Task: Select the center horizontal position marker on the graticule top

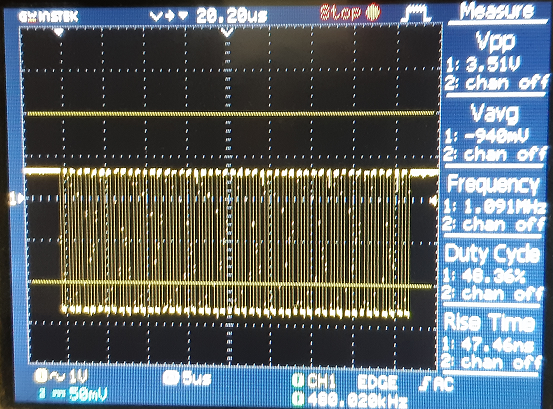Action: [227, 33]
